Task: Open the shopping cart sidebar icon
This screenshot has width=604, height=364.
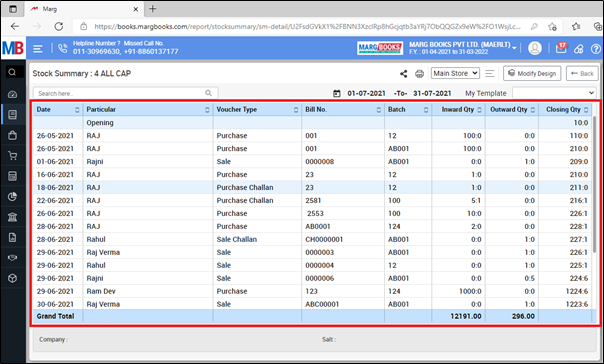Action: click(12, 156)
